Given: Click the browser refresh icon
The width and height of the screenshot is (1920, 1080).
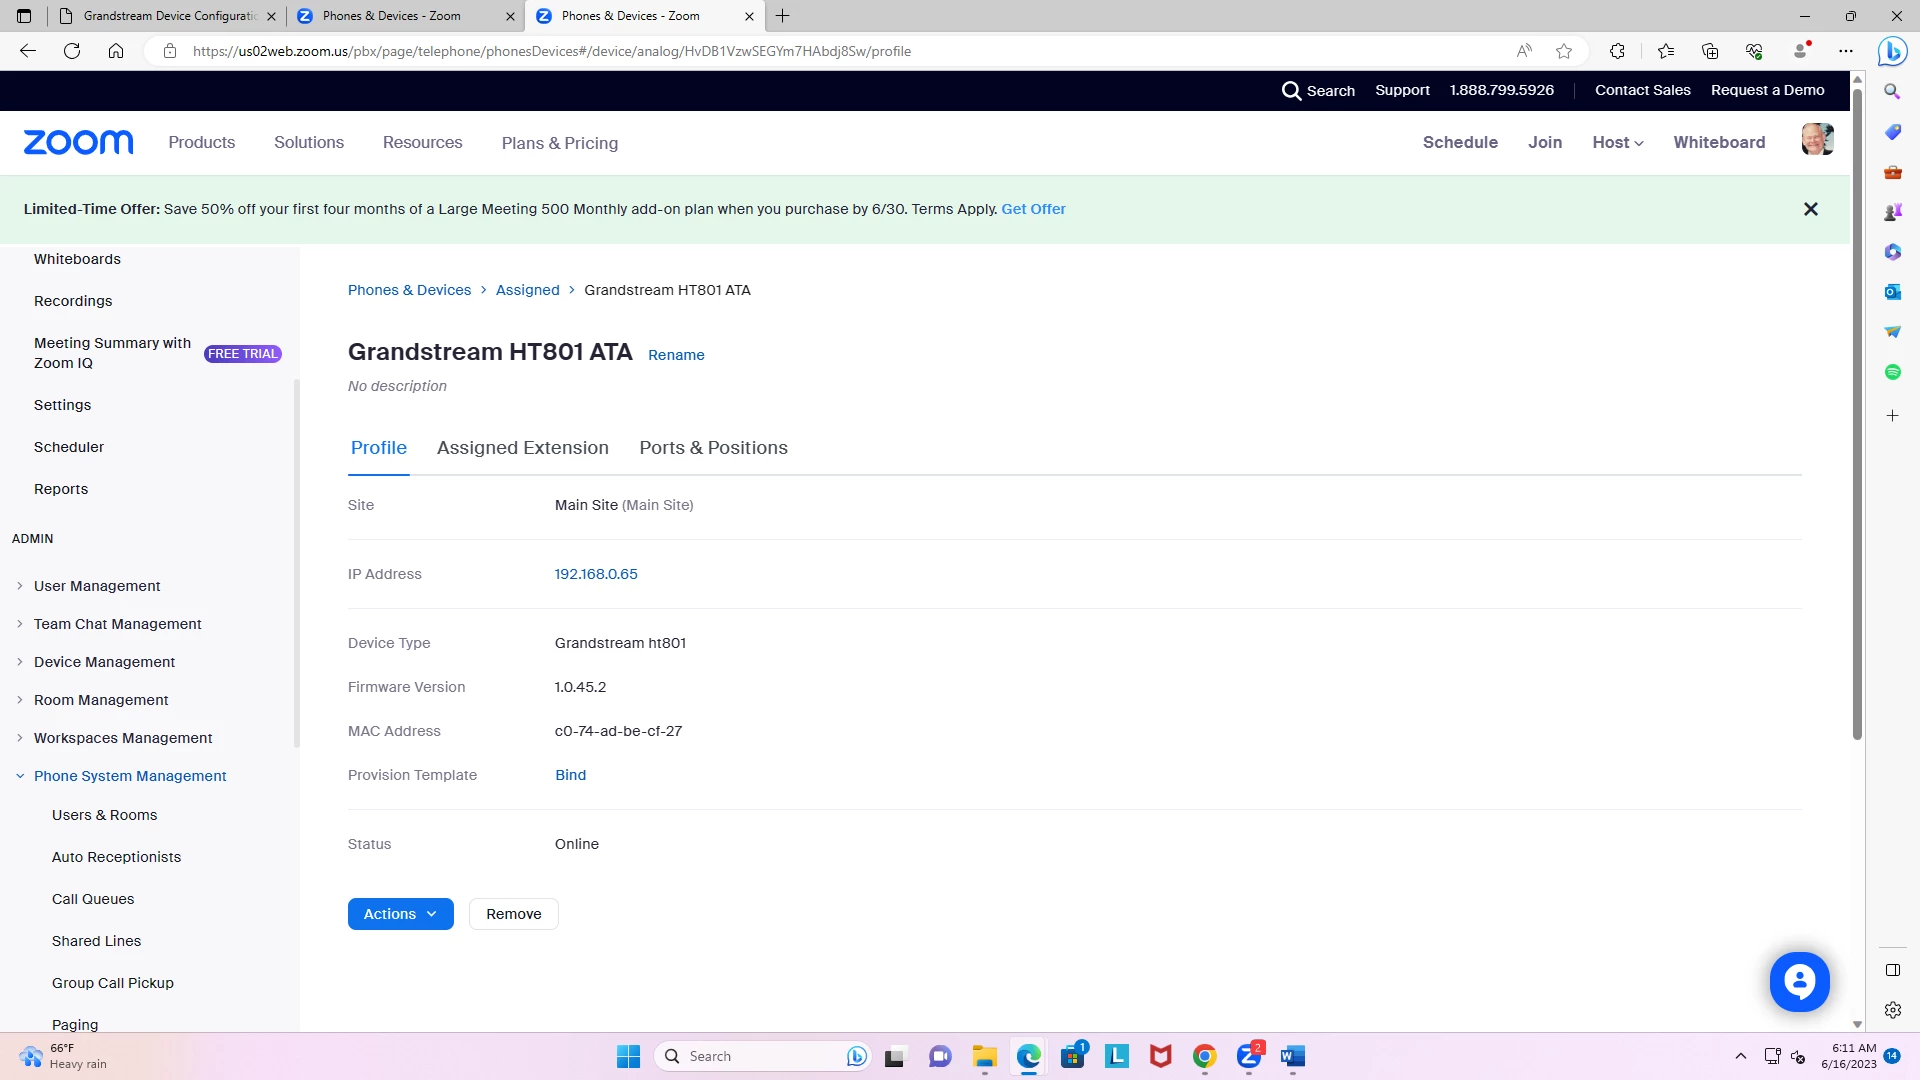Looking at the screenshot, I should pyautogui.click(x=72, y=51).
